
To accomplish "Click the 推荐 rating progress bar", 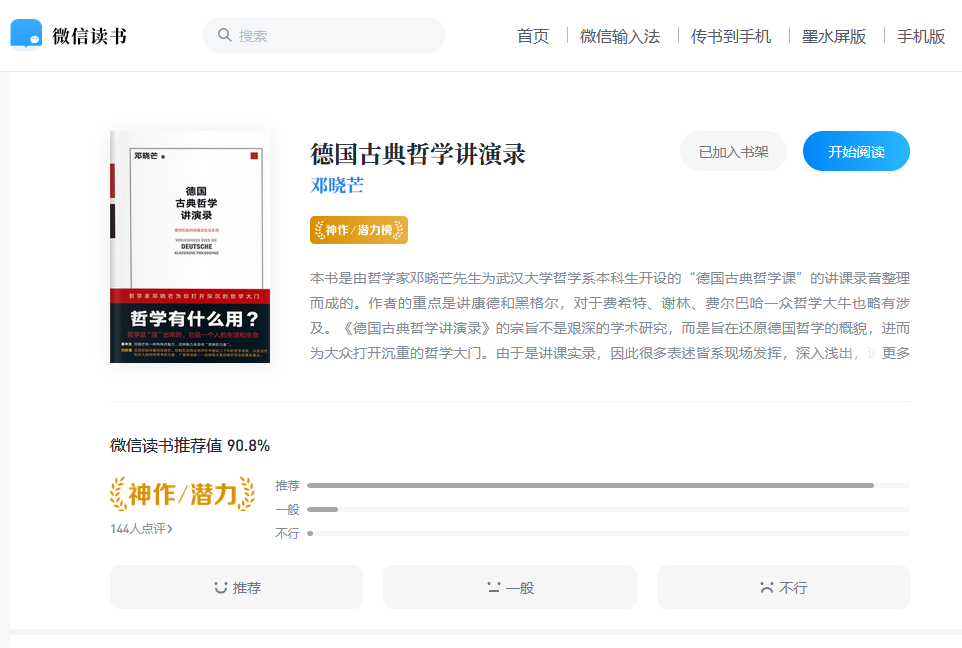I will pos(608,485).
